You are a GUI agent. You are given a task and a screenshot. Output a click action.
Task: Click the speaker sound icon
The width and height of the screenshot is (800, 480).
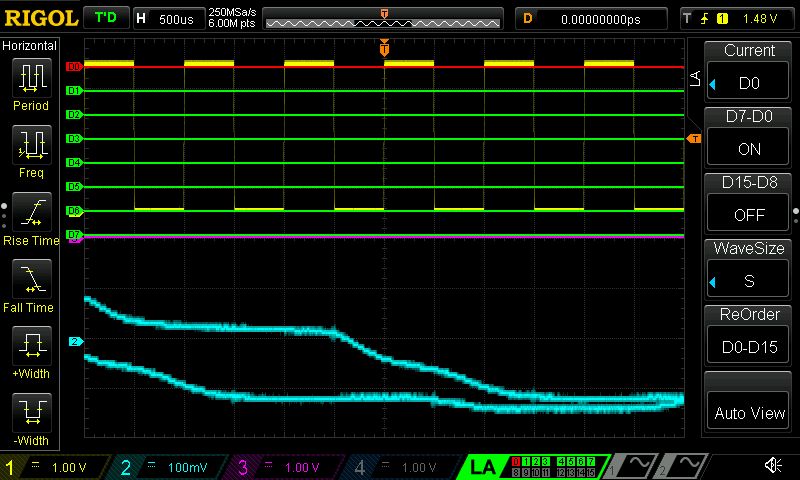coord(773,465)
